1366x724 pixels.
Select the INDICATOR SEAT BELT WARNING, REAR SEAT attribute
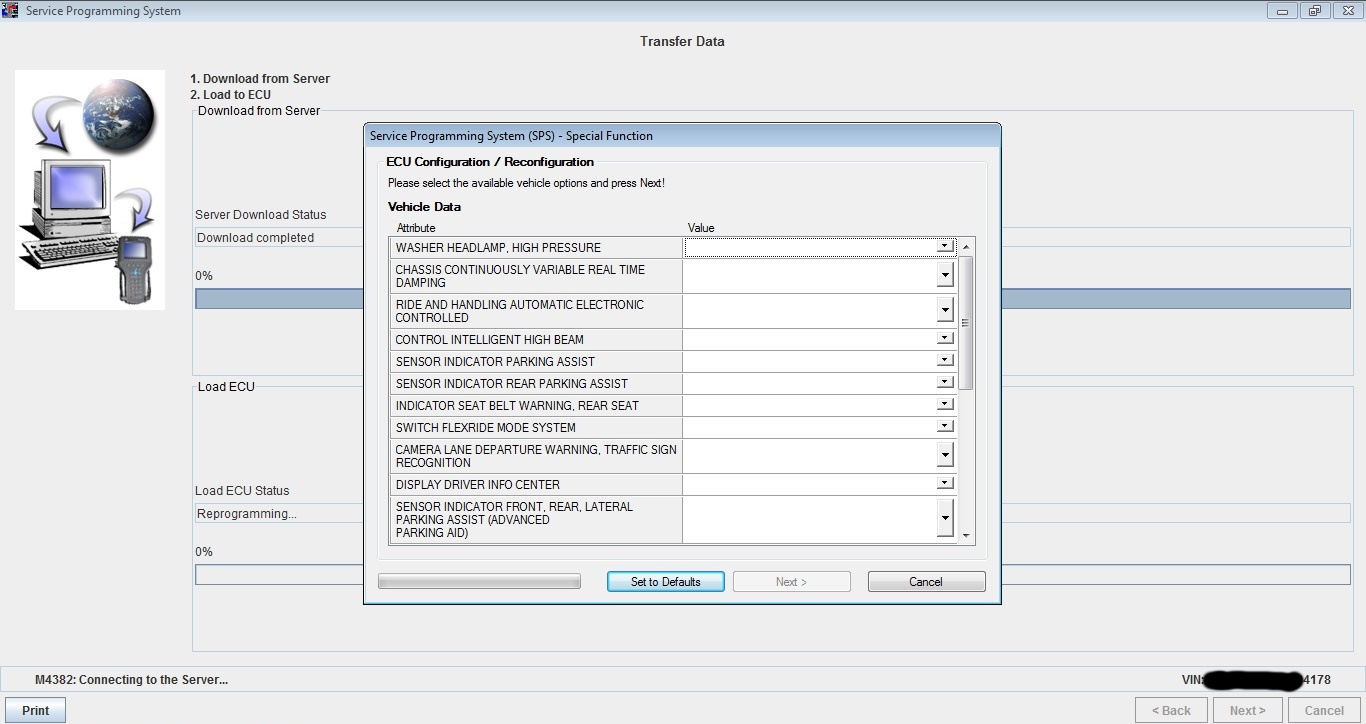click(536, 406)
